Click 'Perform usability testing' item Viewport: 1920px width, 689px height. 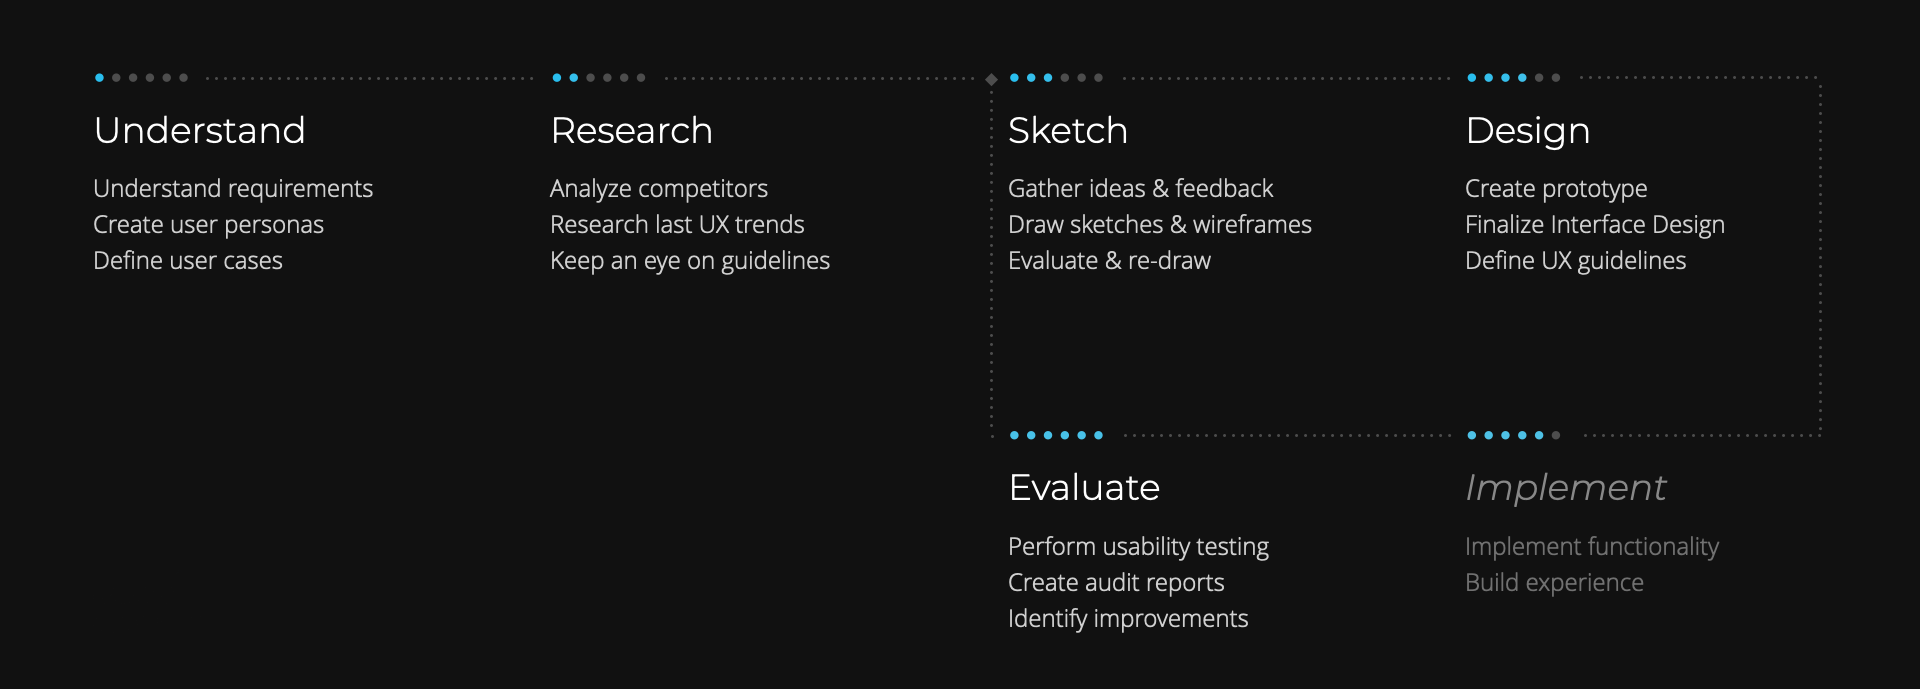1138,547
